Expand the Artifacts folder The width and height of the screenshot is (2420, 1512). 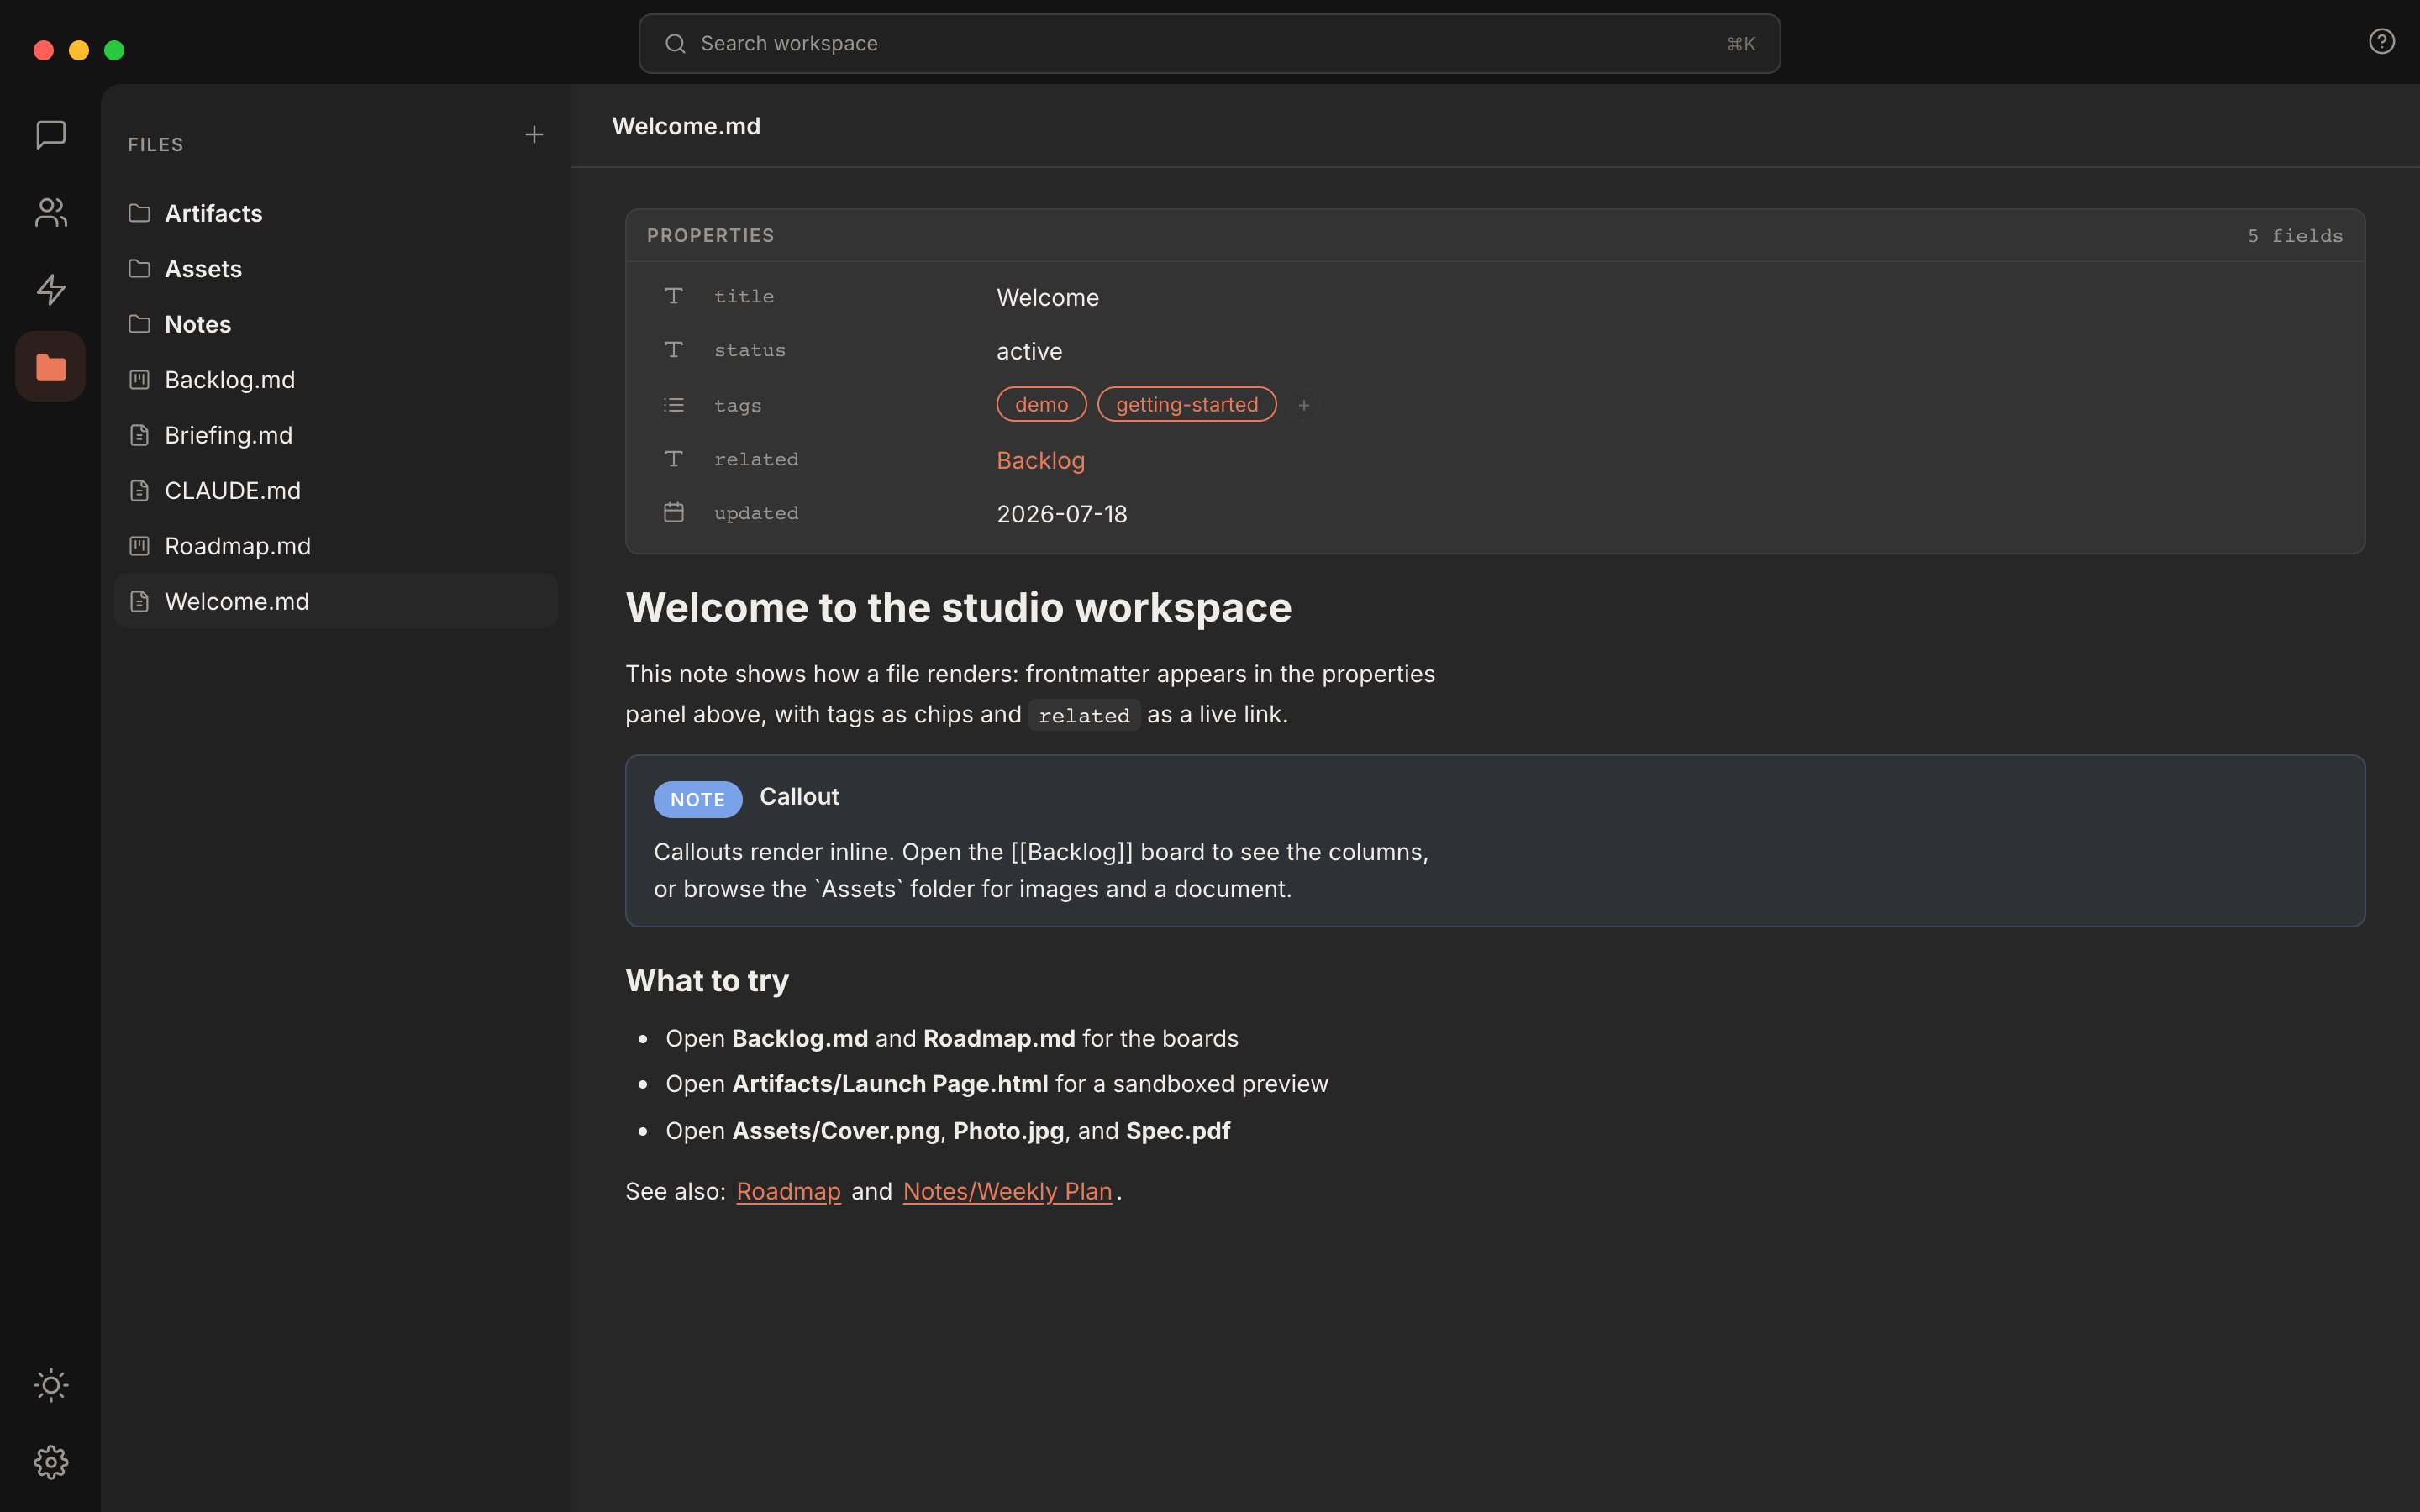coord(336,213)
